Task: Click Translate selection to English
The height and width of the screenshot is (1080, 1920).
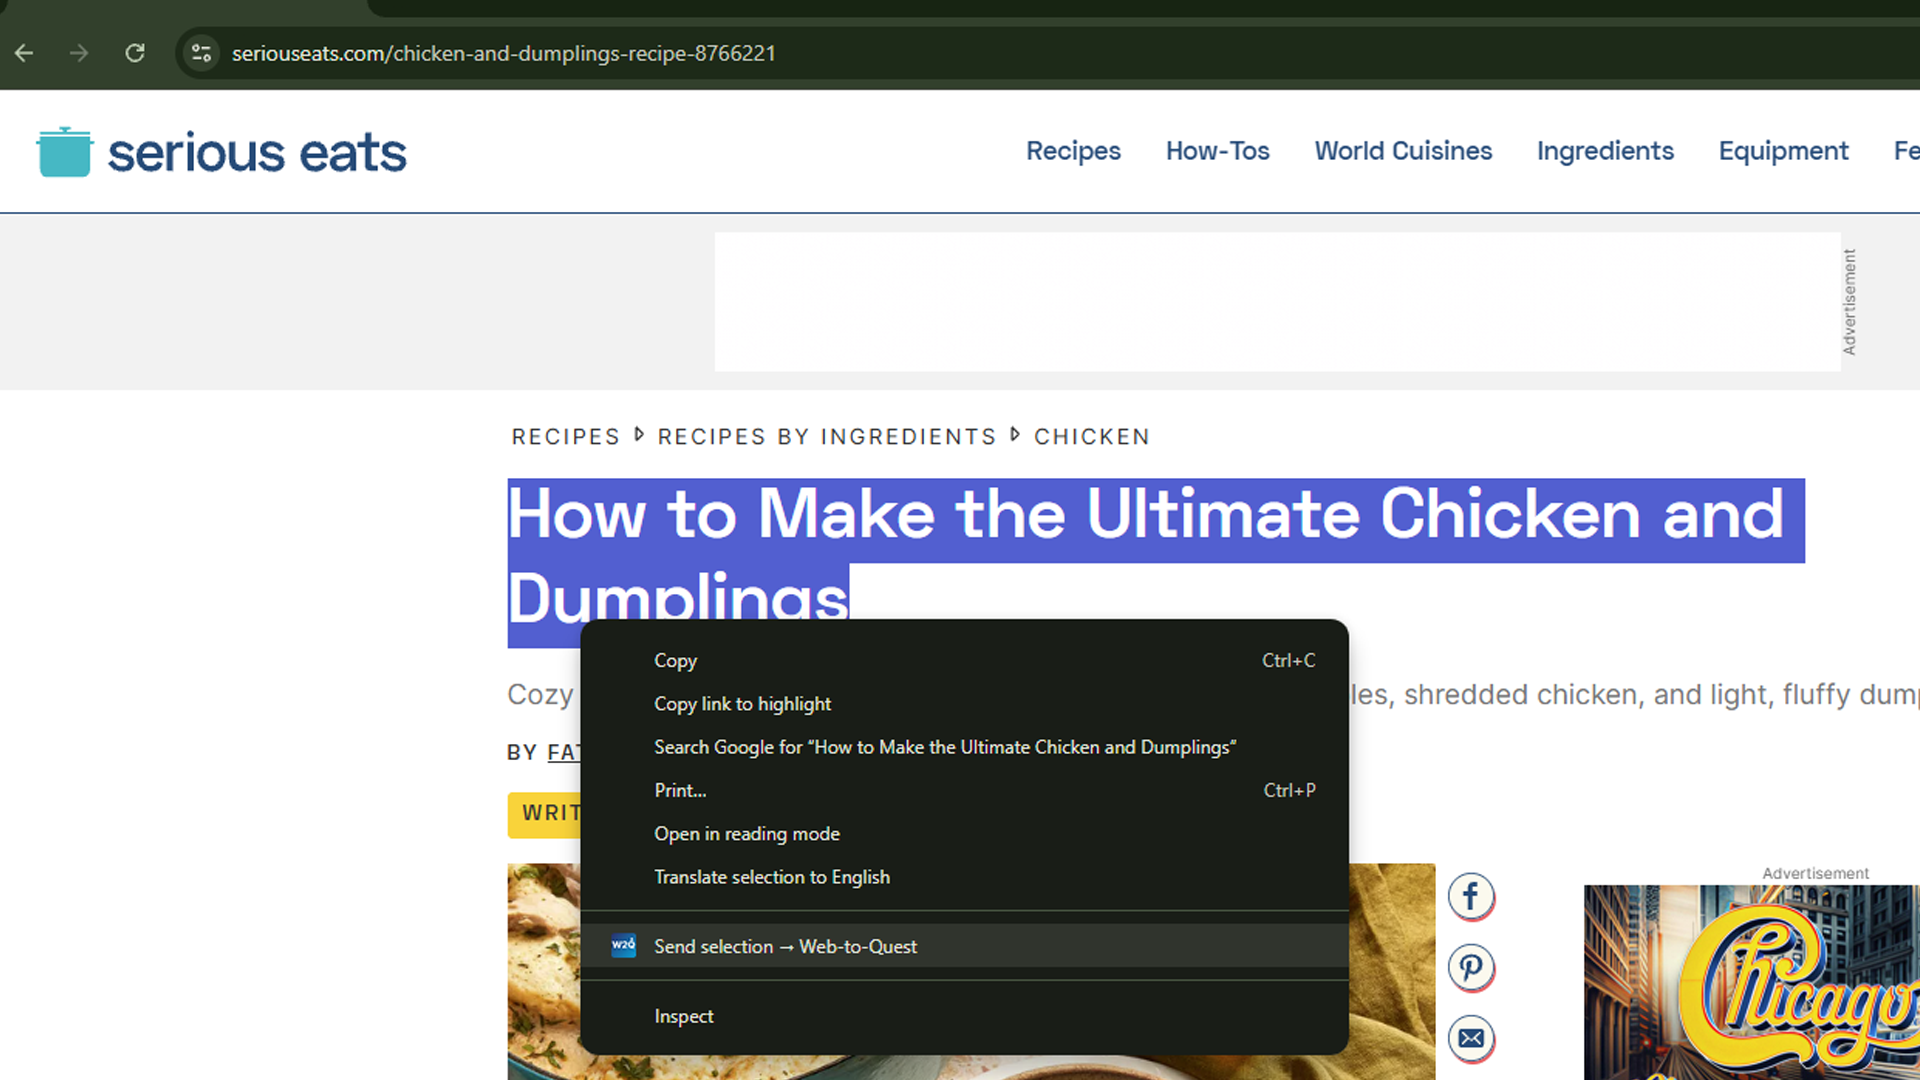Action: [x=771, y=877]
